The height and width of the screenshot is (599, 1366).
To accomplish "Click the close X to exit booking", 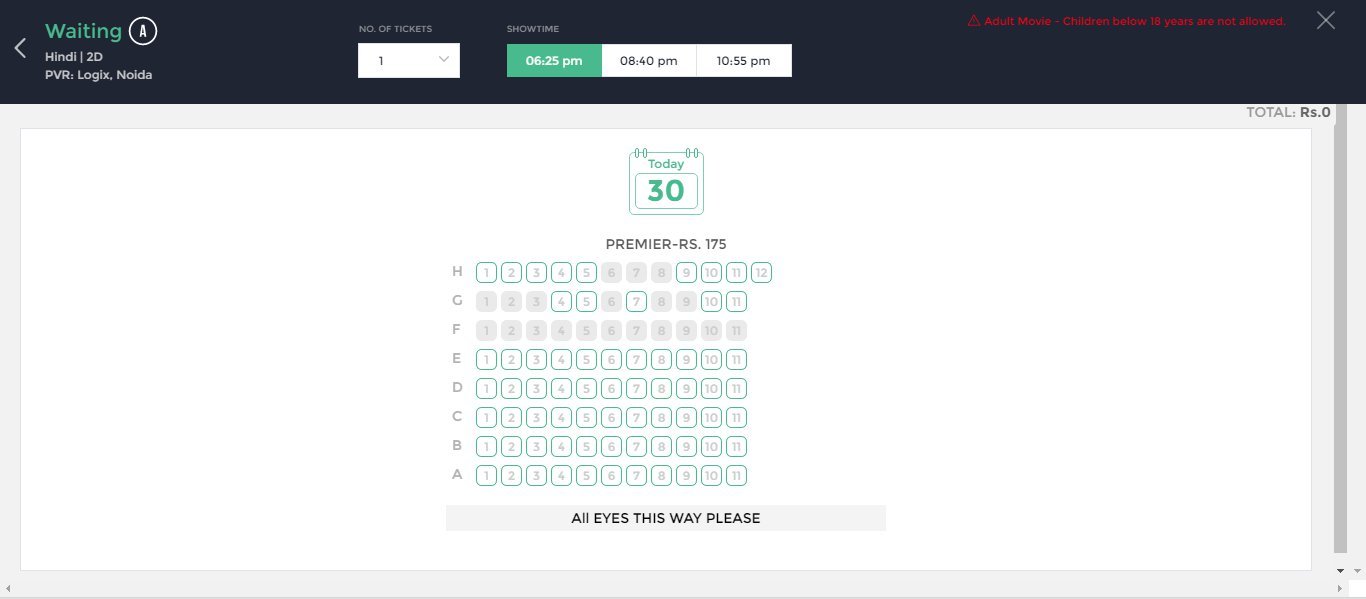I will [1325, 20].
